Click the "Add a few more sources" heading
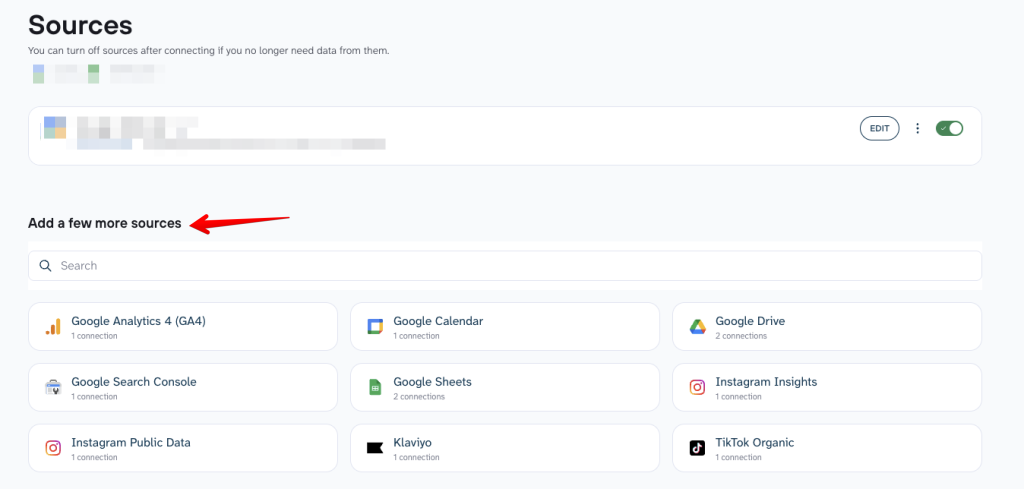The height and width of the screenshot is (489, 1024). 104,223
